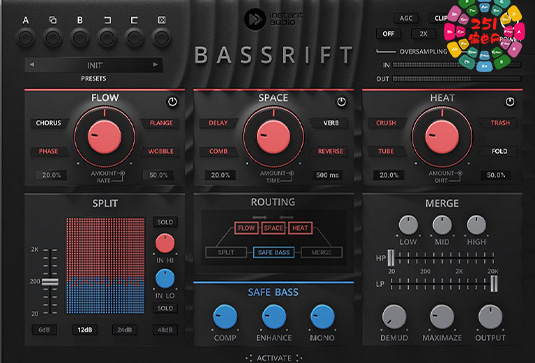Select TUBE mode in the HEAT section
535x363 pixels.
point(386,151)
